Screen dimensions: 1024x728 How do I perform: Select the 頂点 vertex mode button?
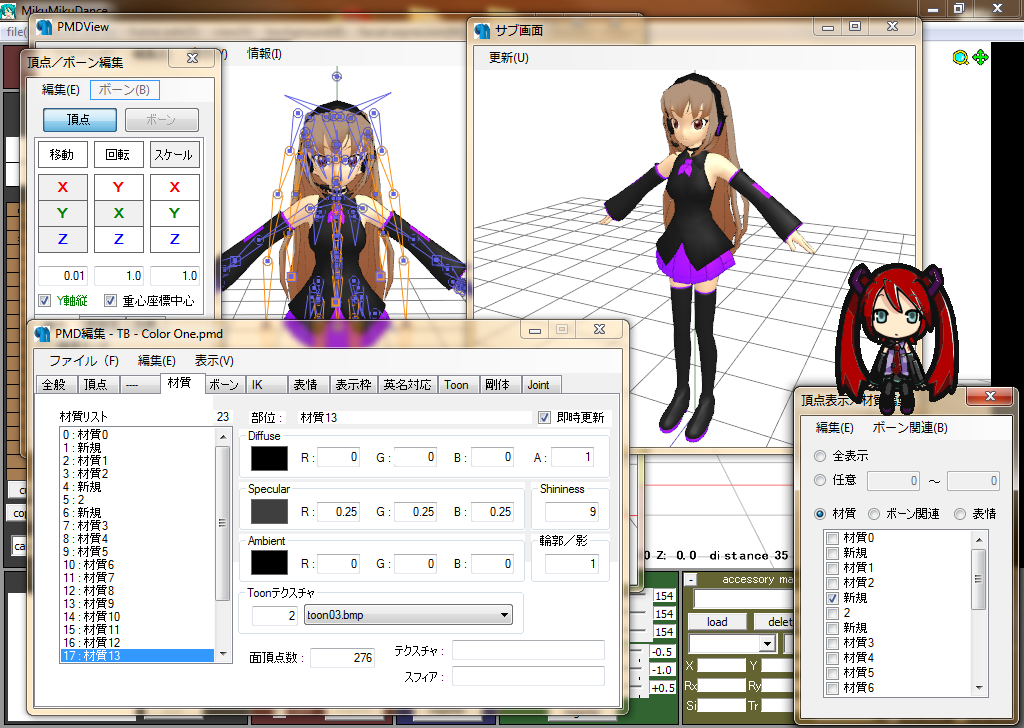(x=80, y=120)
